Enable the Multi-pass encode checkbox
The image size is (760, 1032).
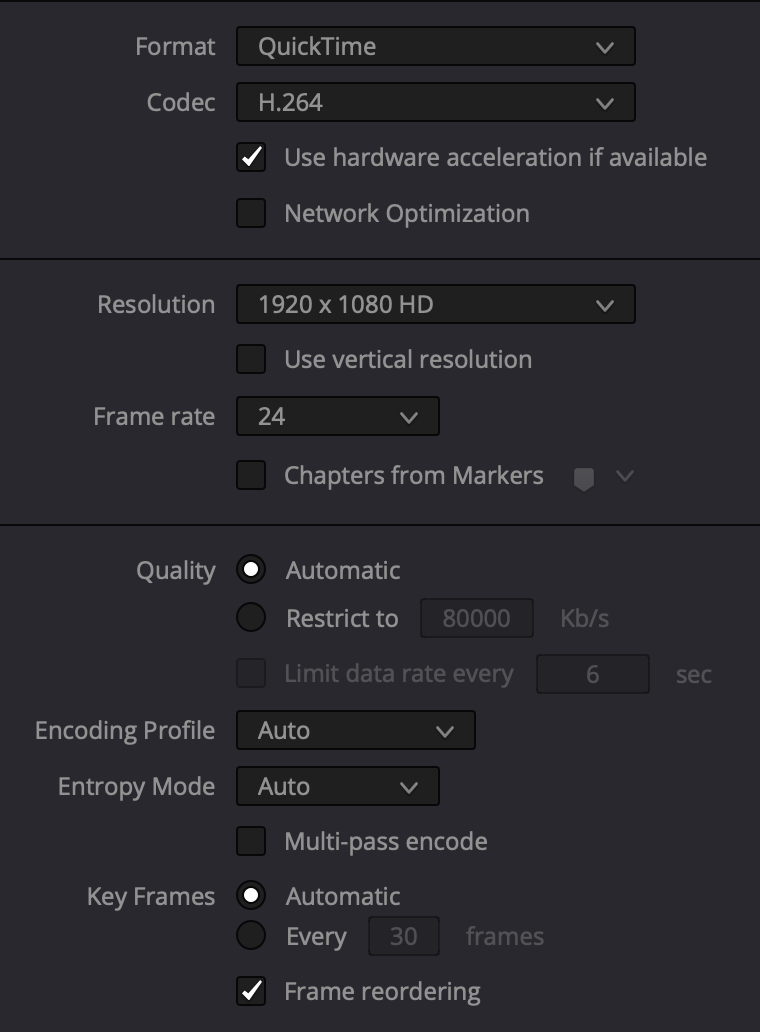251,842
